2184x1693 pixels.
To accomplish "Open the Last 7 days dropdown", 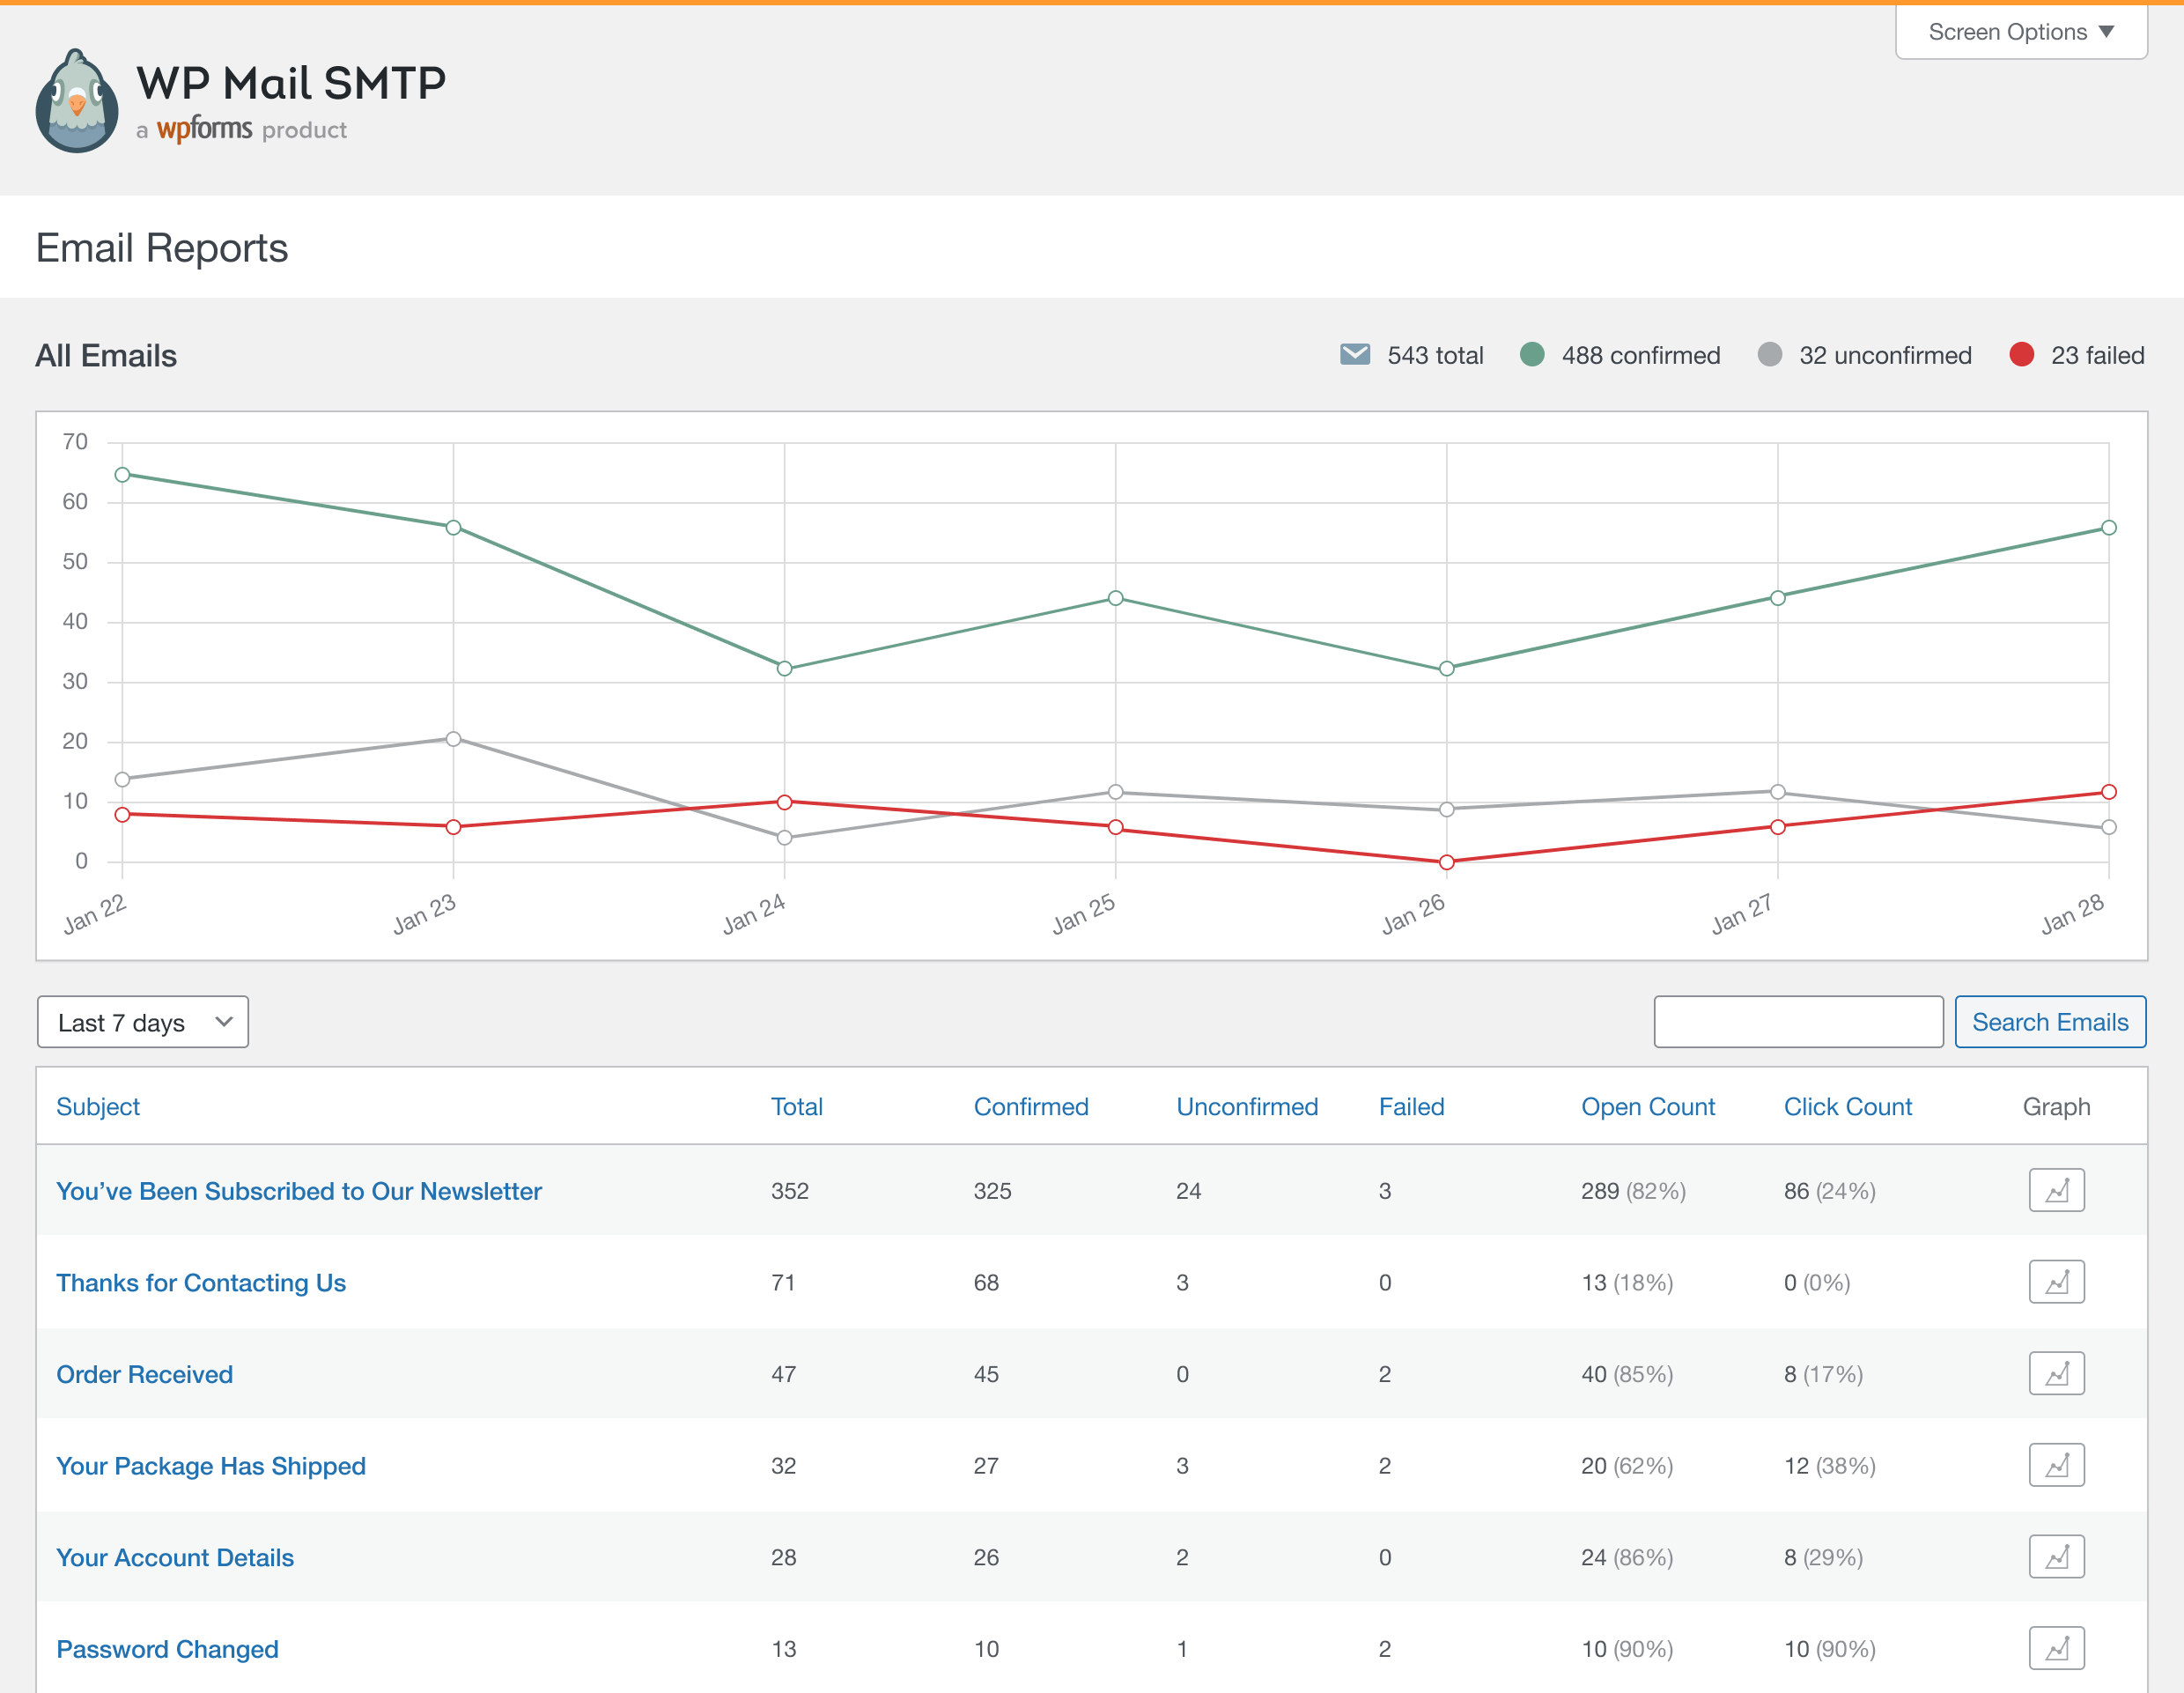I will pyautogui.click(x=143, y=1022).
